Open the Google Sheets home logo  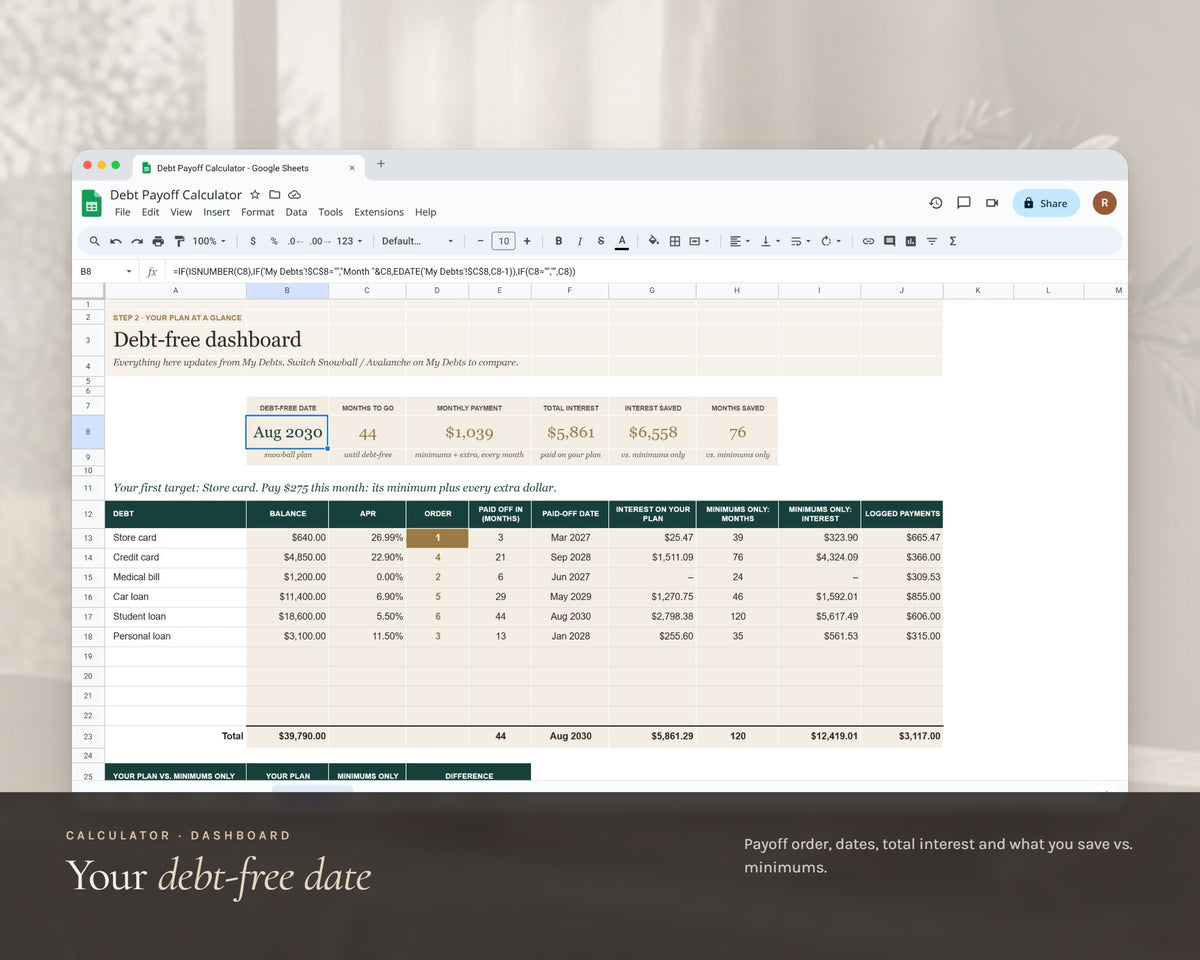[92, 203]
